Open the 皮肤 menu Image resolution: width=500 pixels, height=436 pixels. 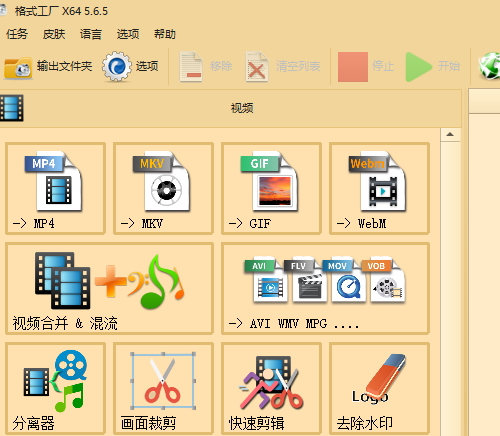point(54,34)
